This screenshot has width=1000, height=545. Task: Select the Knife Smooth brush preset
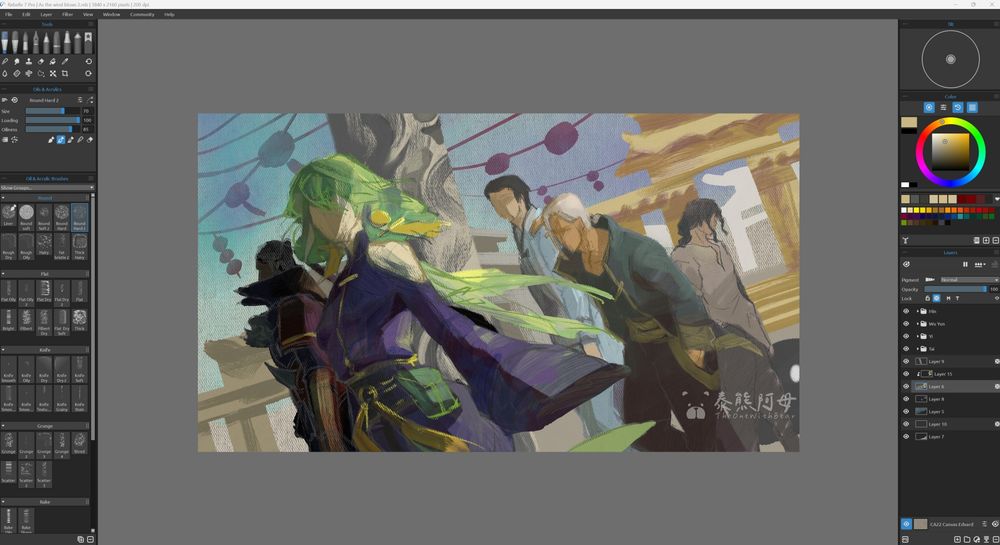tap(8, 368)
